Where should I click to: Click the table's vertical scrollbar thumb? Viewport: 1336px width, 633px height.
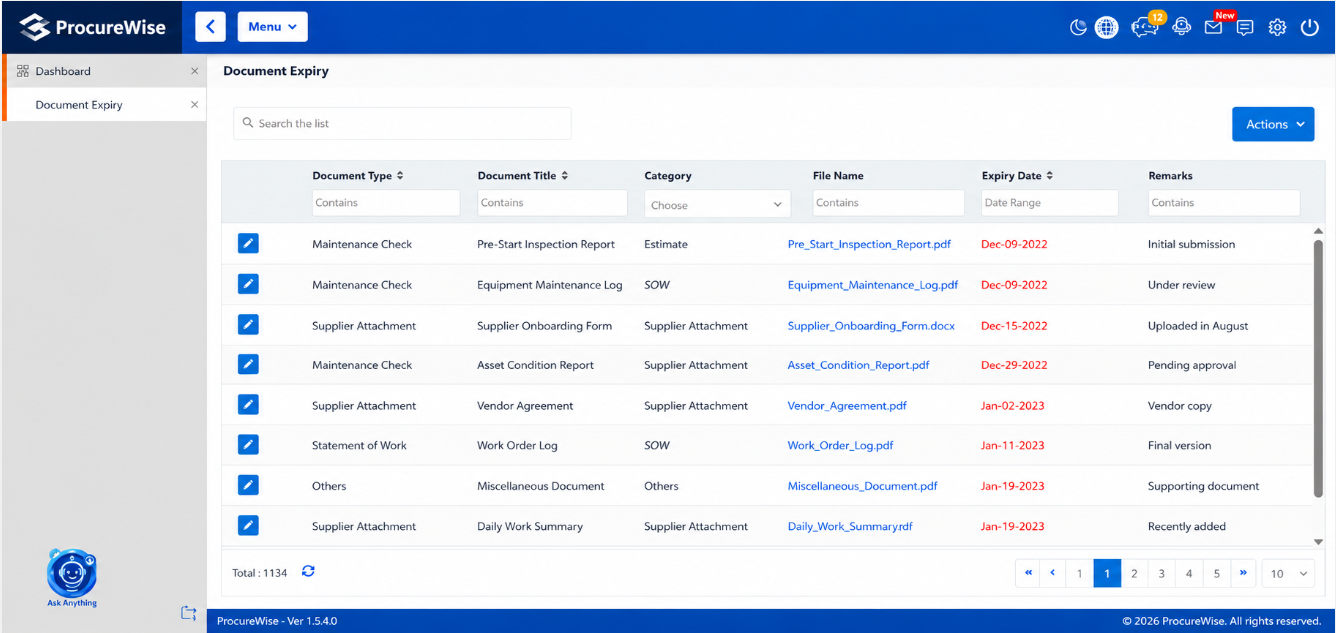[1318, 368]
